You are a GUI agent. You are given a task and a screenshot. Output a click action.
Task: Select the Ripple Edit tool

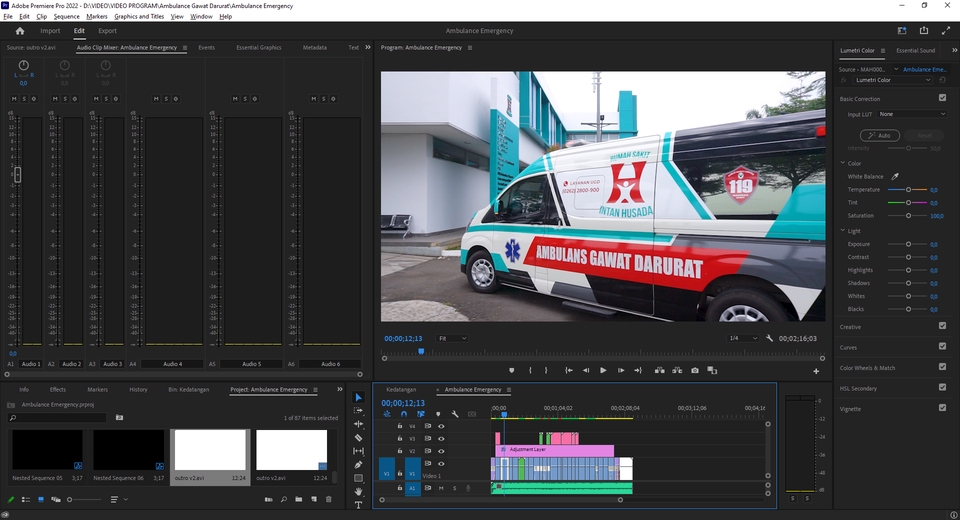[359, 424]
